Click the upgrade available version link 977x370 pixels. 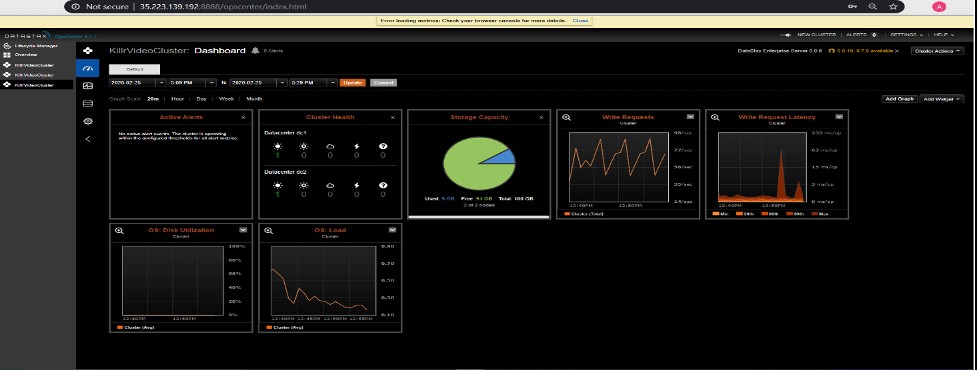[x=865, y=51]
